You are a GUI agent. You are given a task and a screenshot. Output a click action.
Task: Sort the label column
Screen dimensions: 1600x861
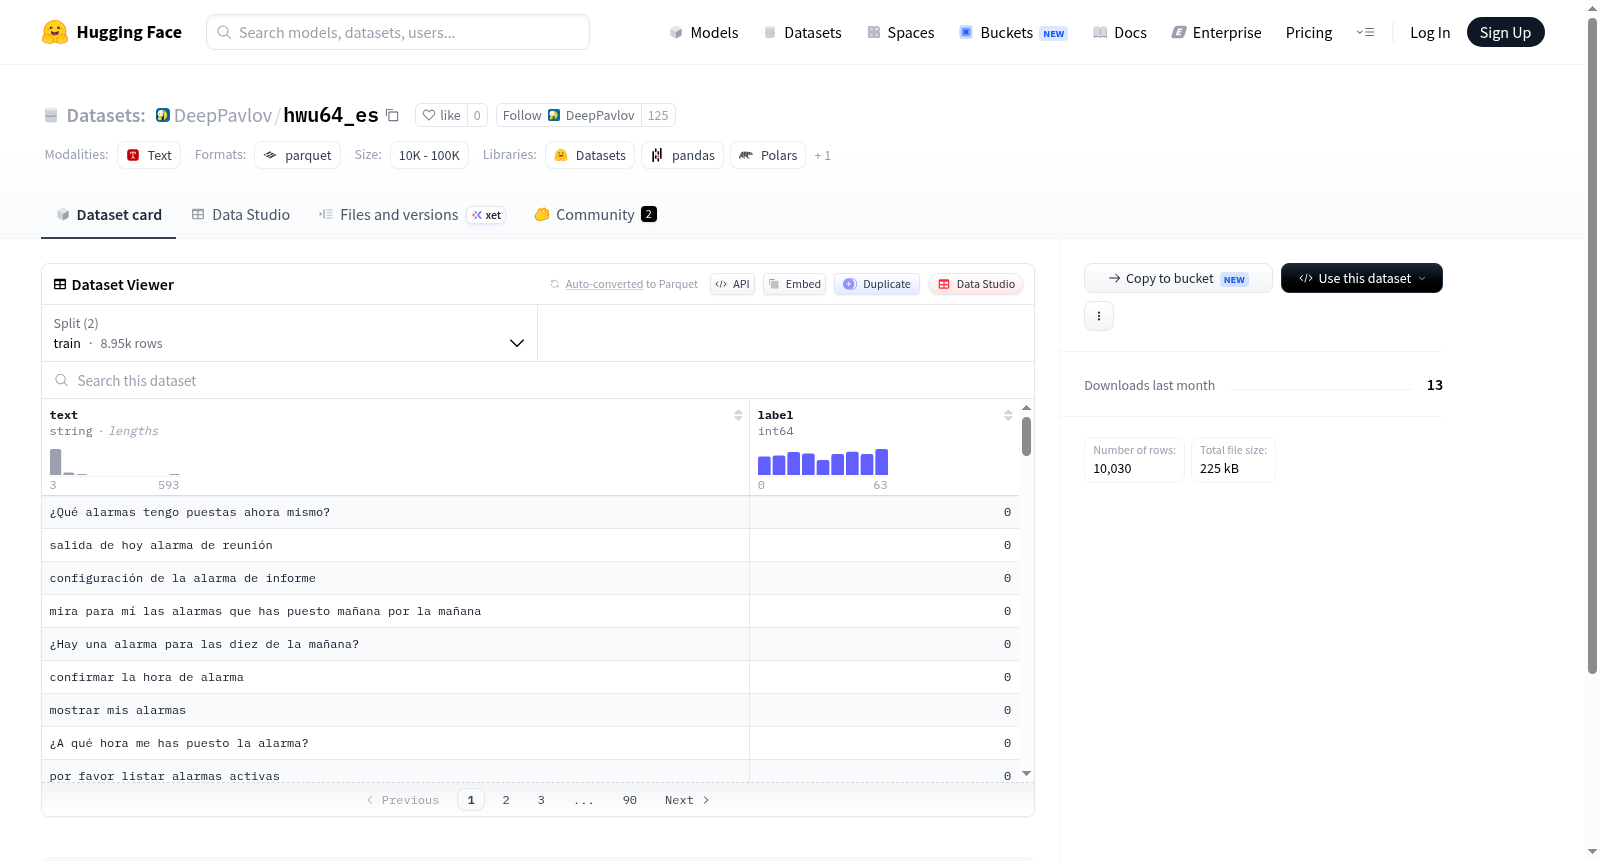(x=1008, y=415)
